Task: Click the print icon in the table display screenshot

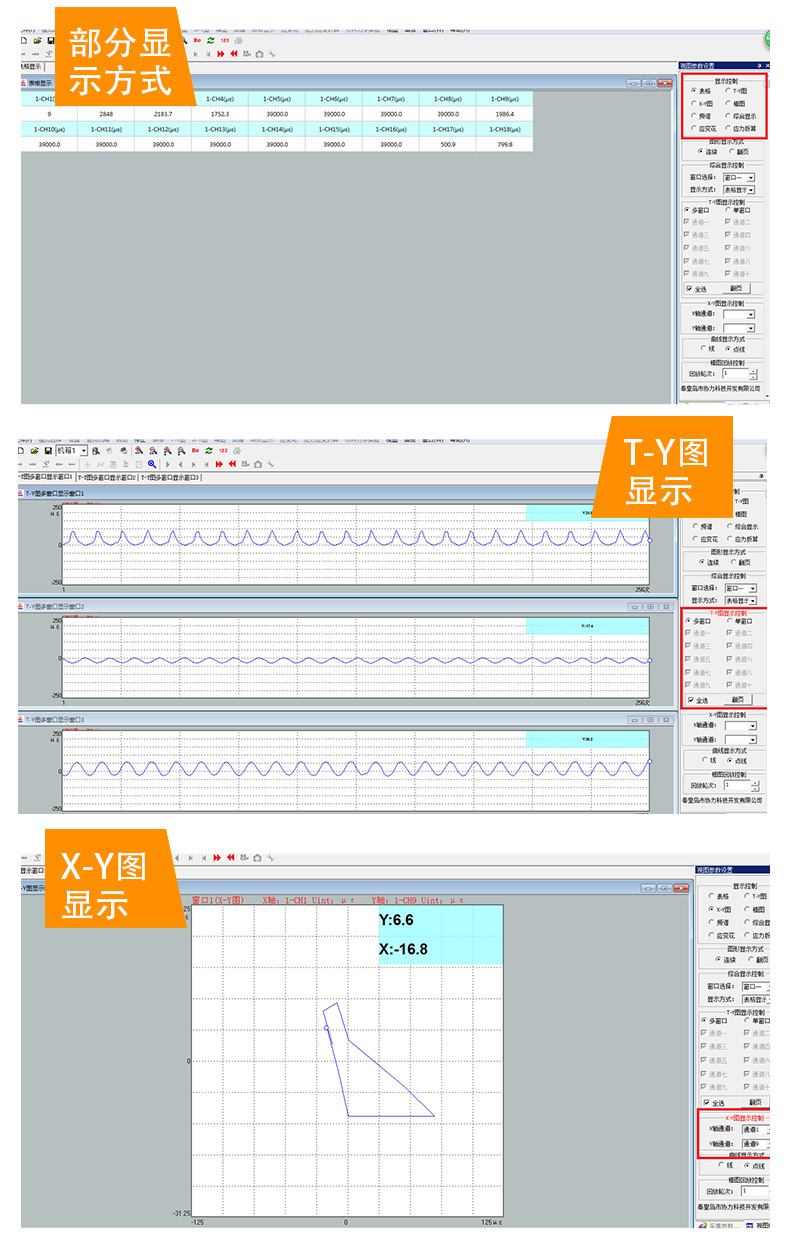Action: click(239, 41)
